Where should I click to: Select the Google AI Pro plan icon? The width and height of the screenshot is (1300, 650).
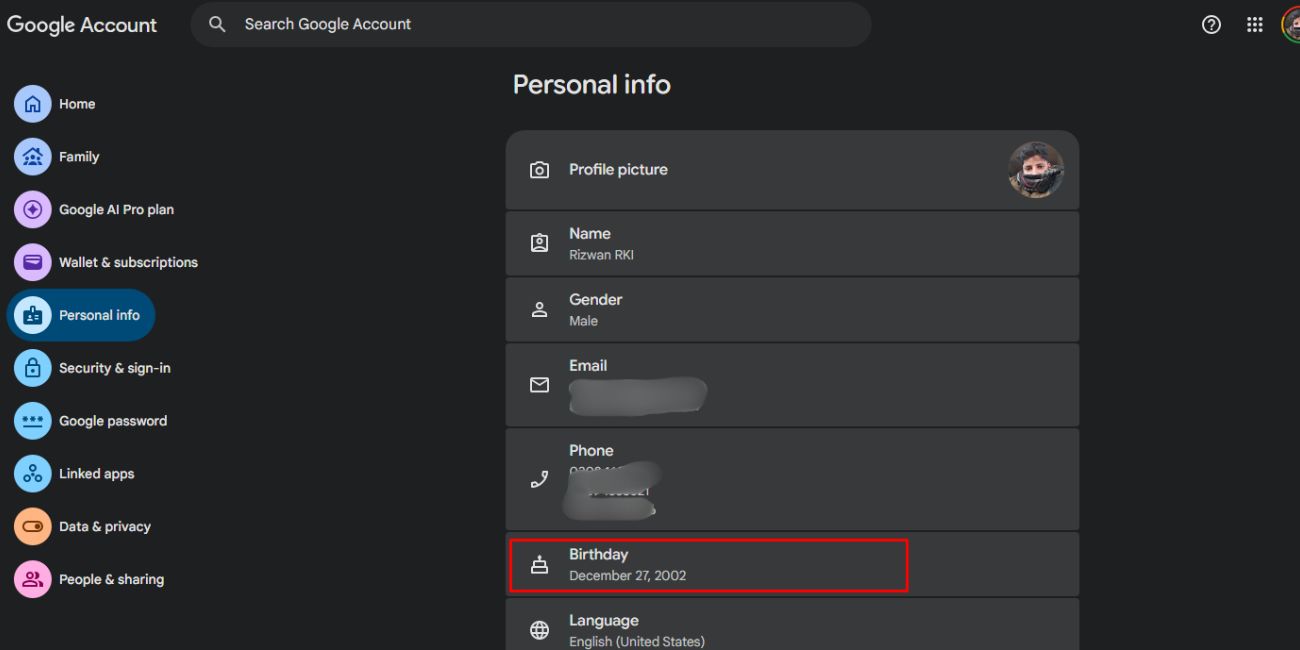[33, 210]
